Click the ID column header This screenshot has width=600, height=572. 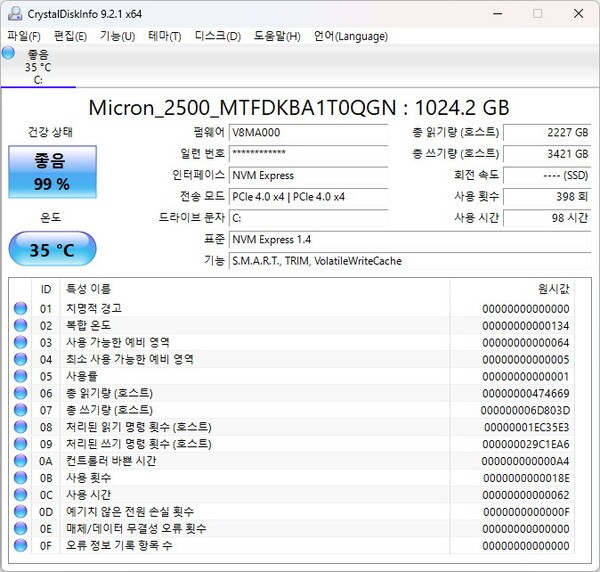pyautogui.click(x=46, y=289)
